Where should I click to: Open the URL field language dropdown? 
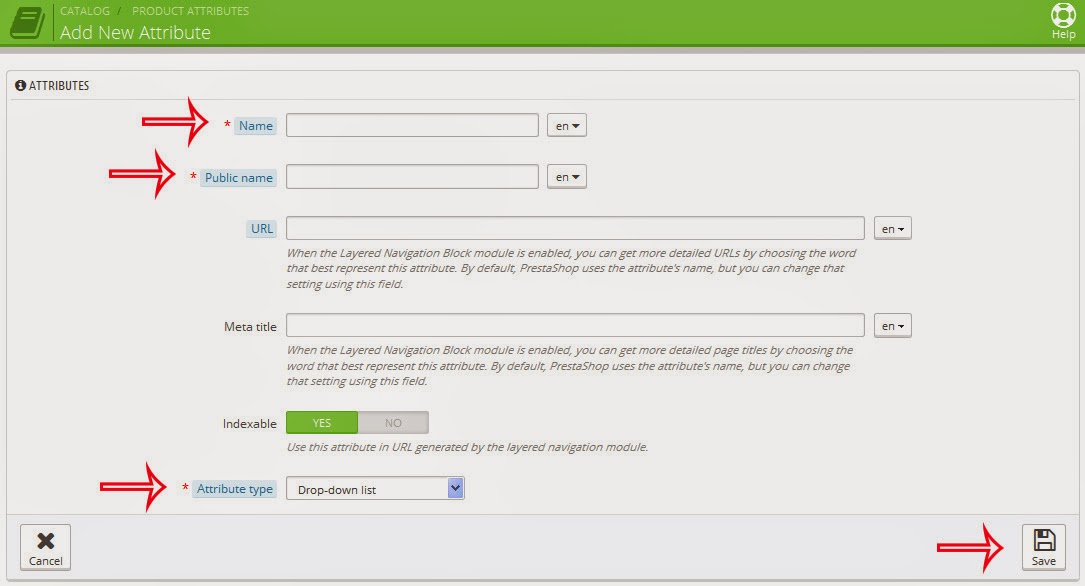(893, 229)
